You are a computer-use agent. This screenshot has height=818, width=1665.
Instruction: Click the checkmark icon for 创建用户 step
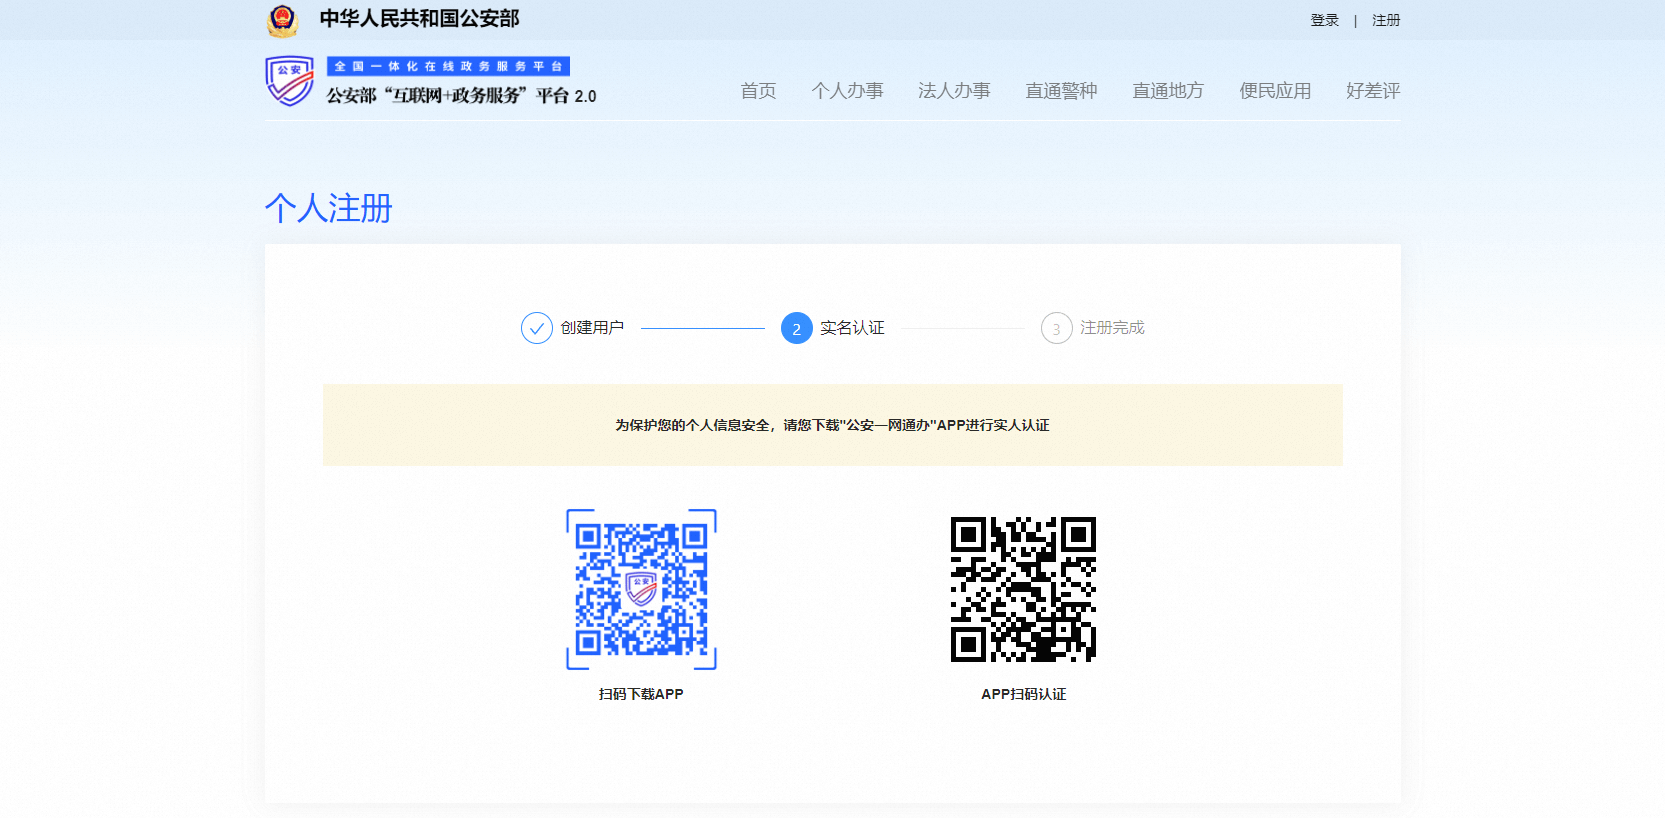537,328
